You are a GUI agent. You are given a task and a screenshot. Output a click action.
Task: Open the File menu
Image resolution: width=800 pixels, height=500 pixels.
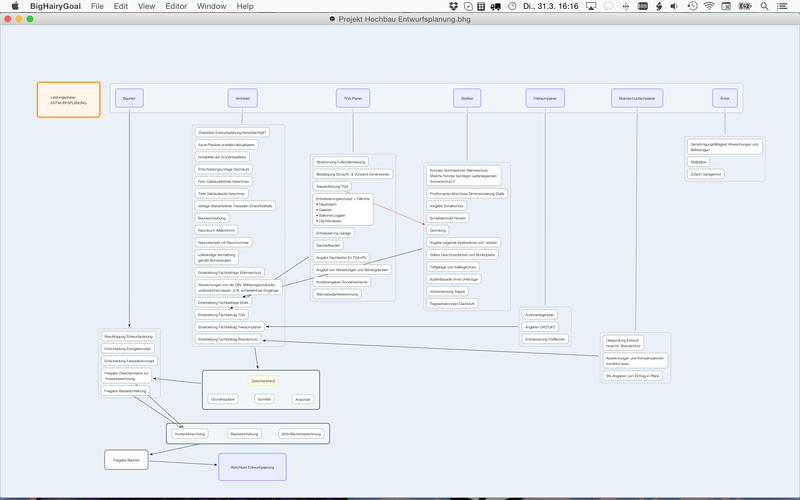point(97,6)
